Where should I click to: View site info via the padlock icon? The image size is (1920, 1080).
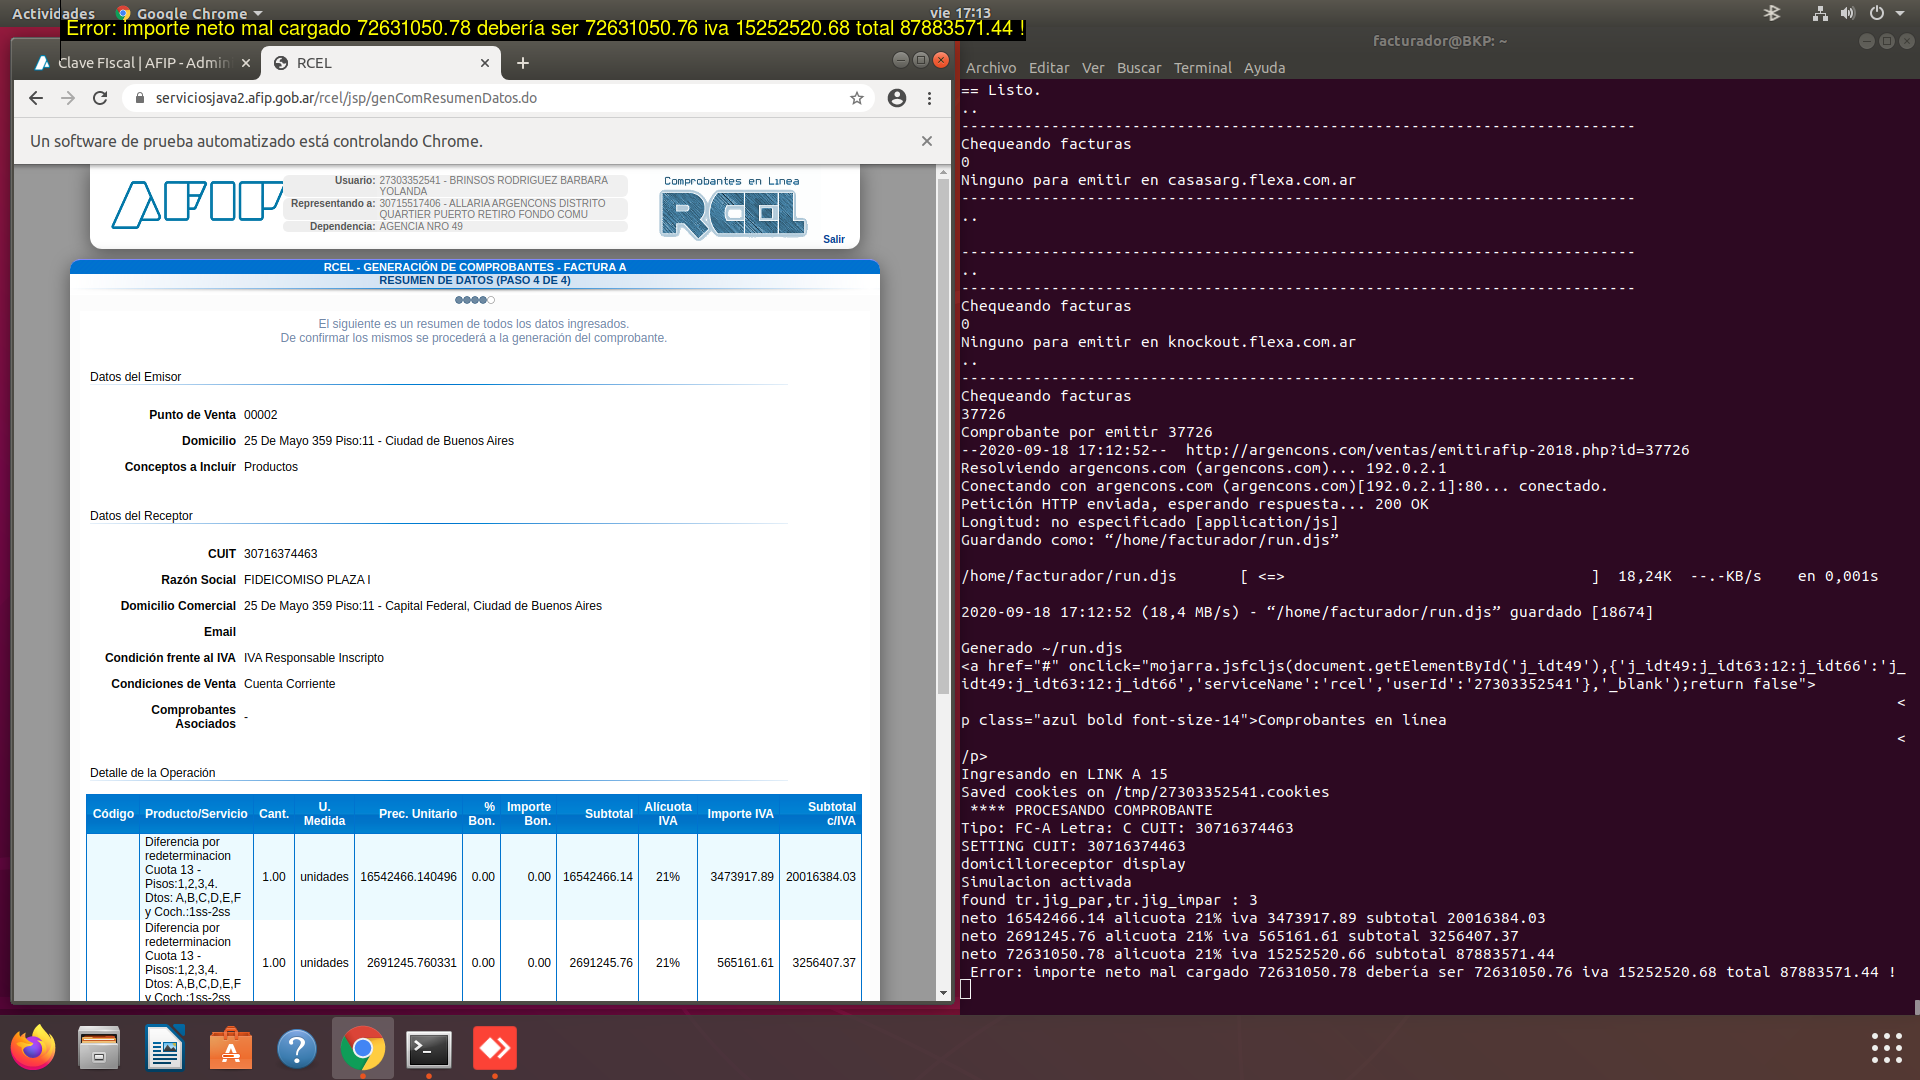click(139, 98)
